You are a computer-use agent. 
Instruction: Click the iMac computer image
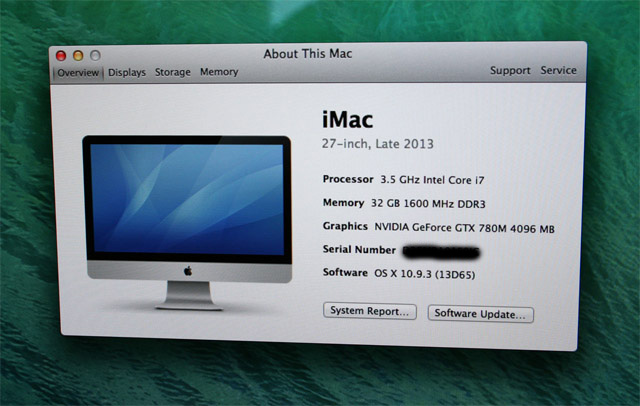coord(188,222)
